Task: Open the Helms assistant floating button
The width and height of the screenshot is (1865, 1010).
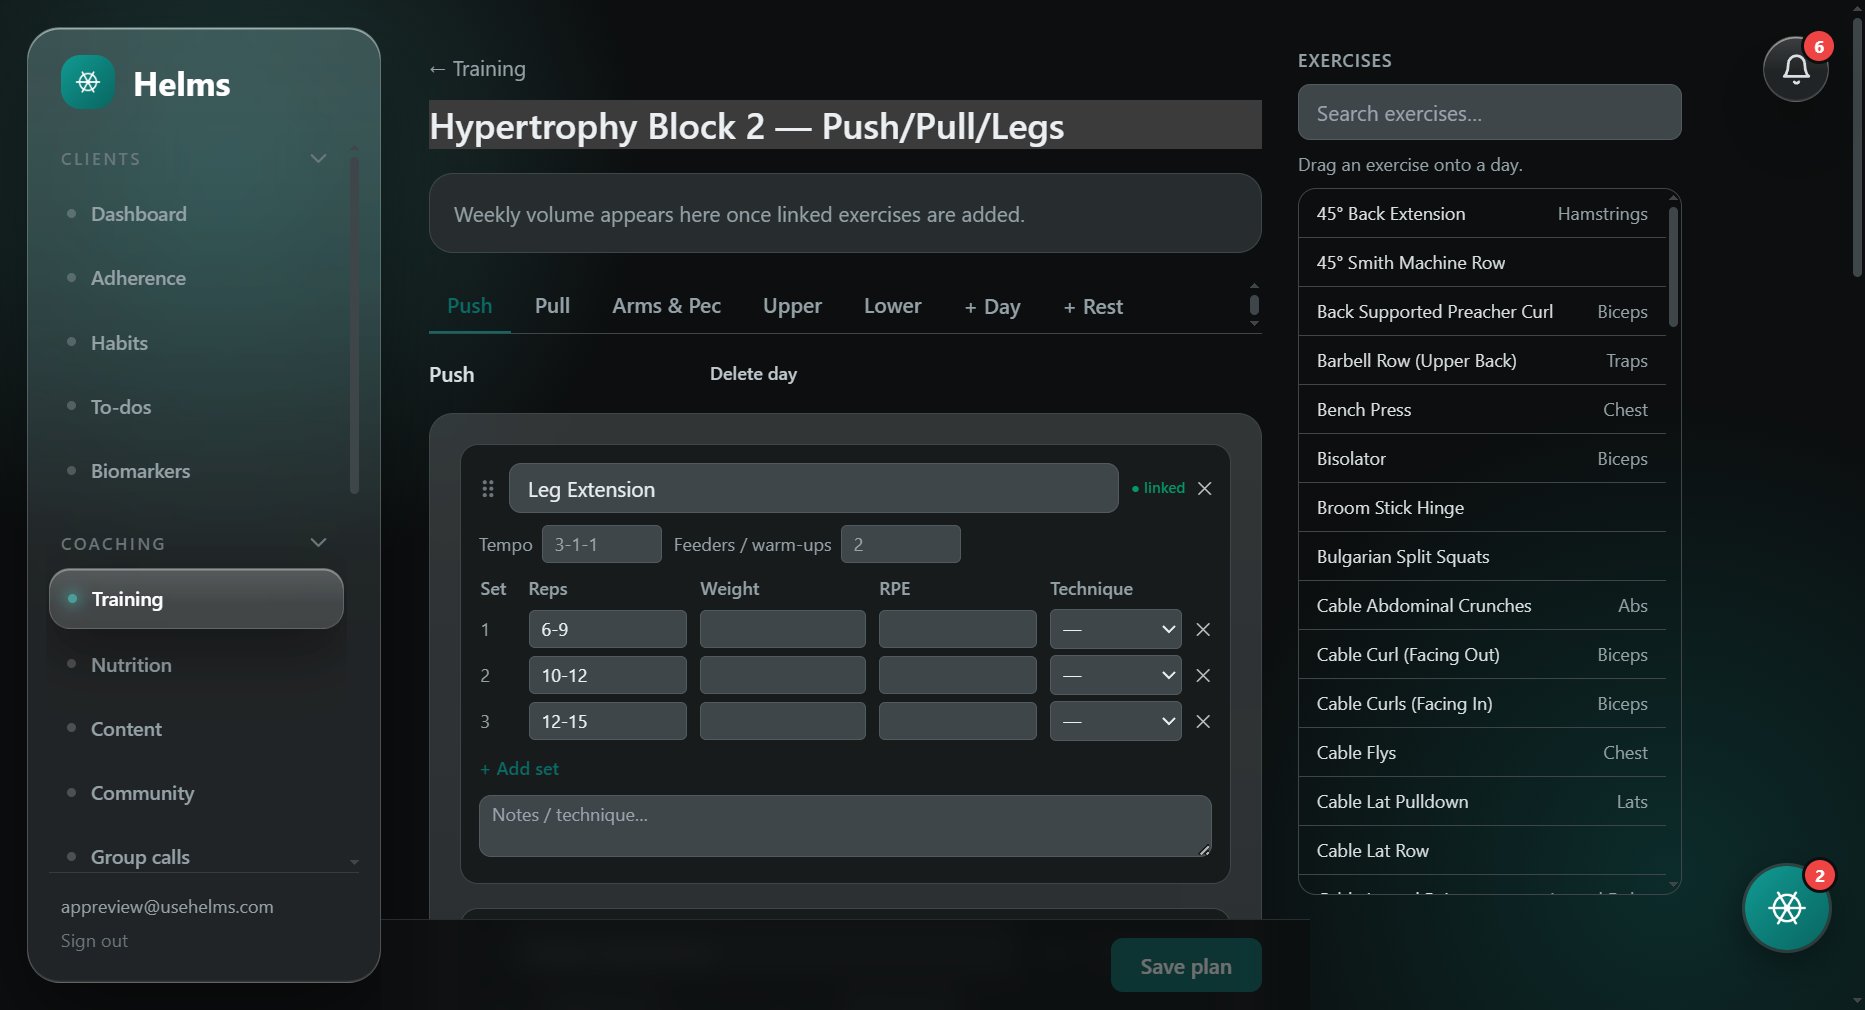Action: pos(1787,908)
